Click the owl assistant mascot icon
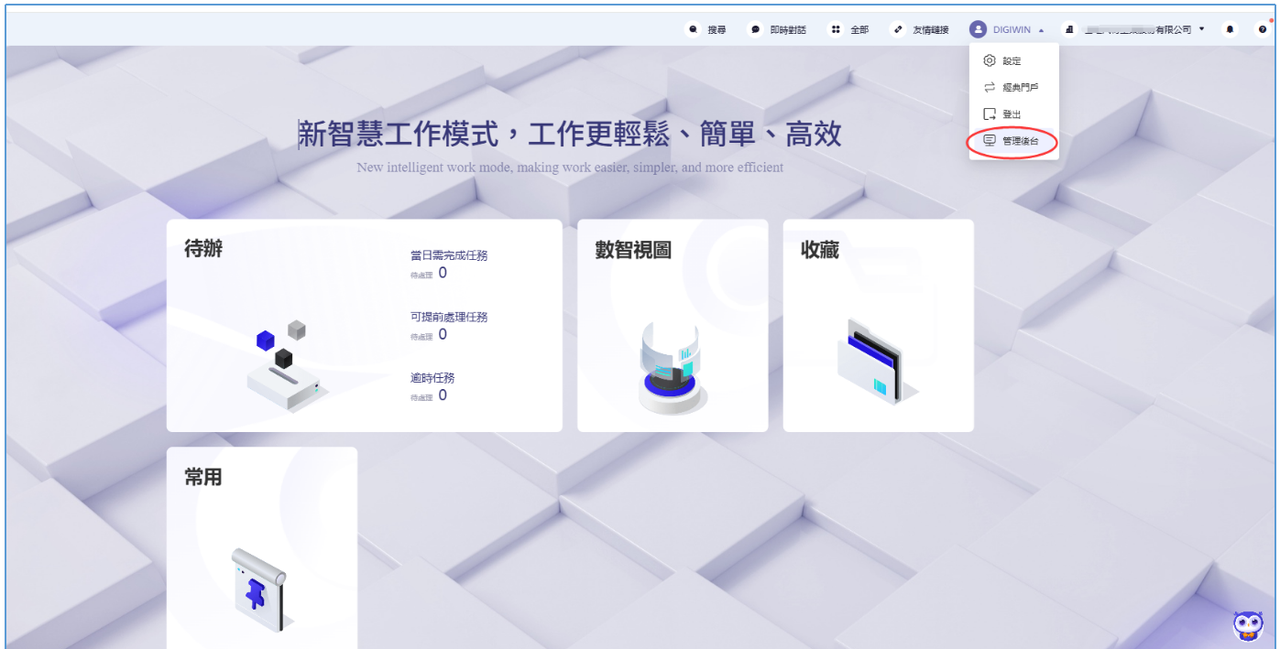 point(1248,625)
